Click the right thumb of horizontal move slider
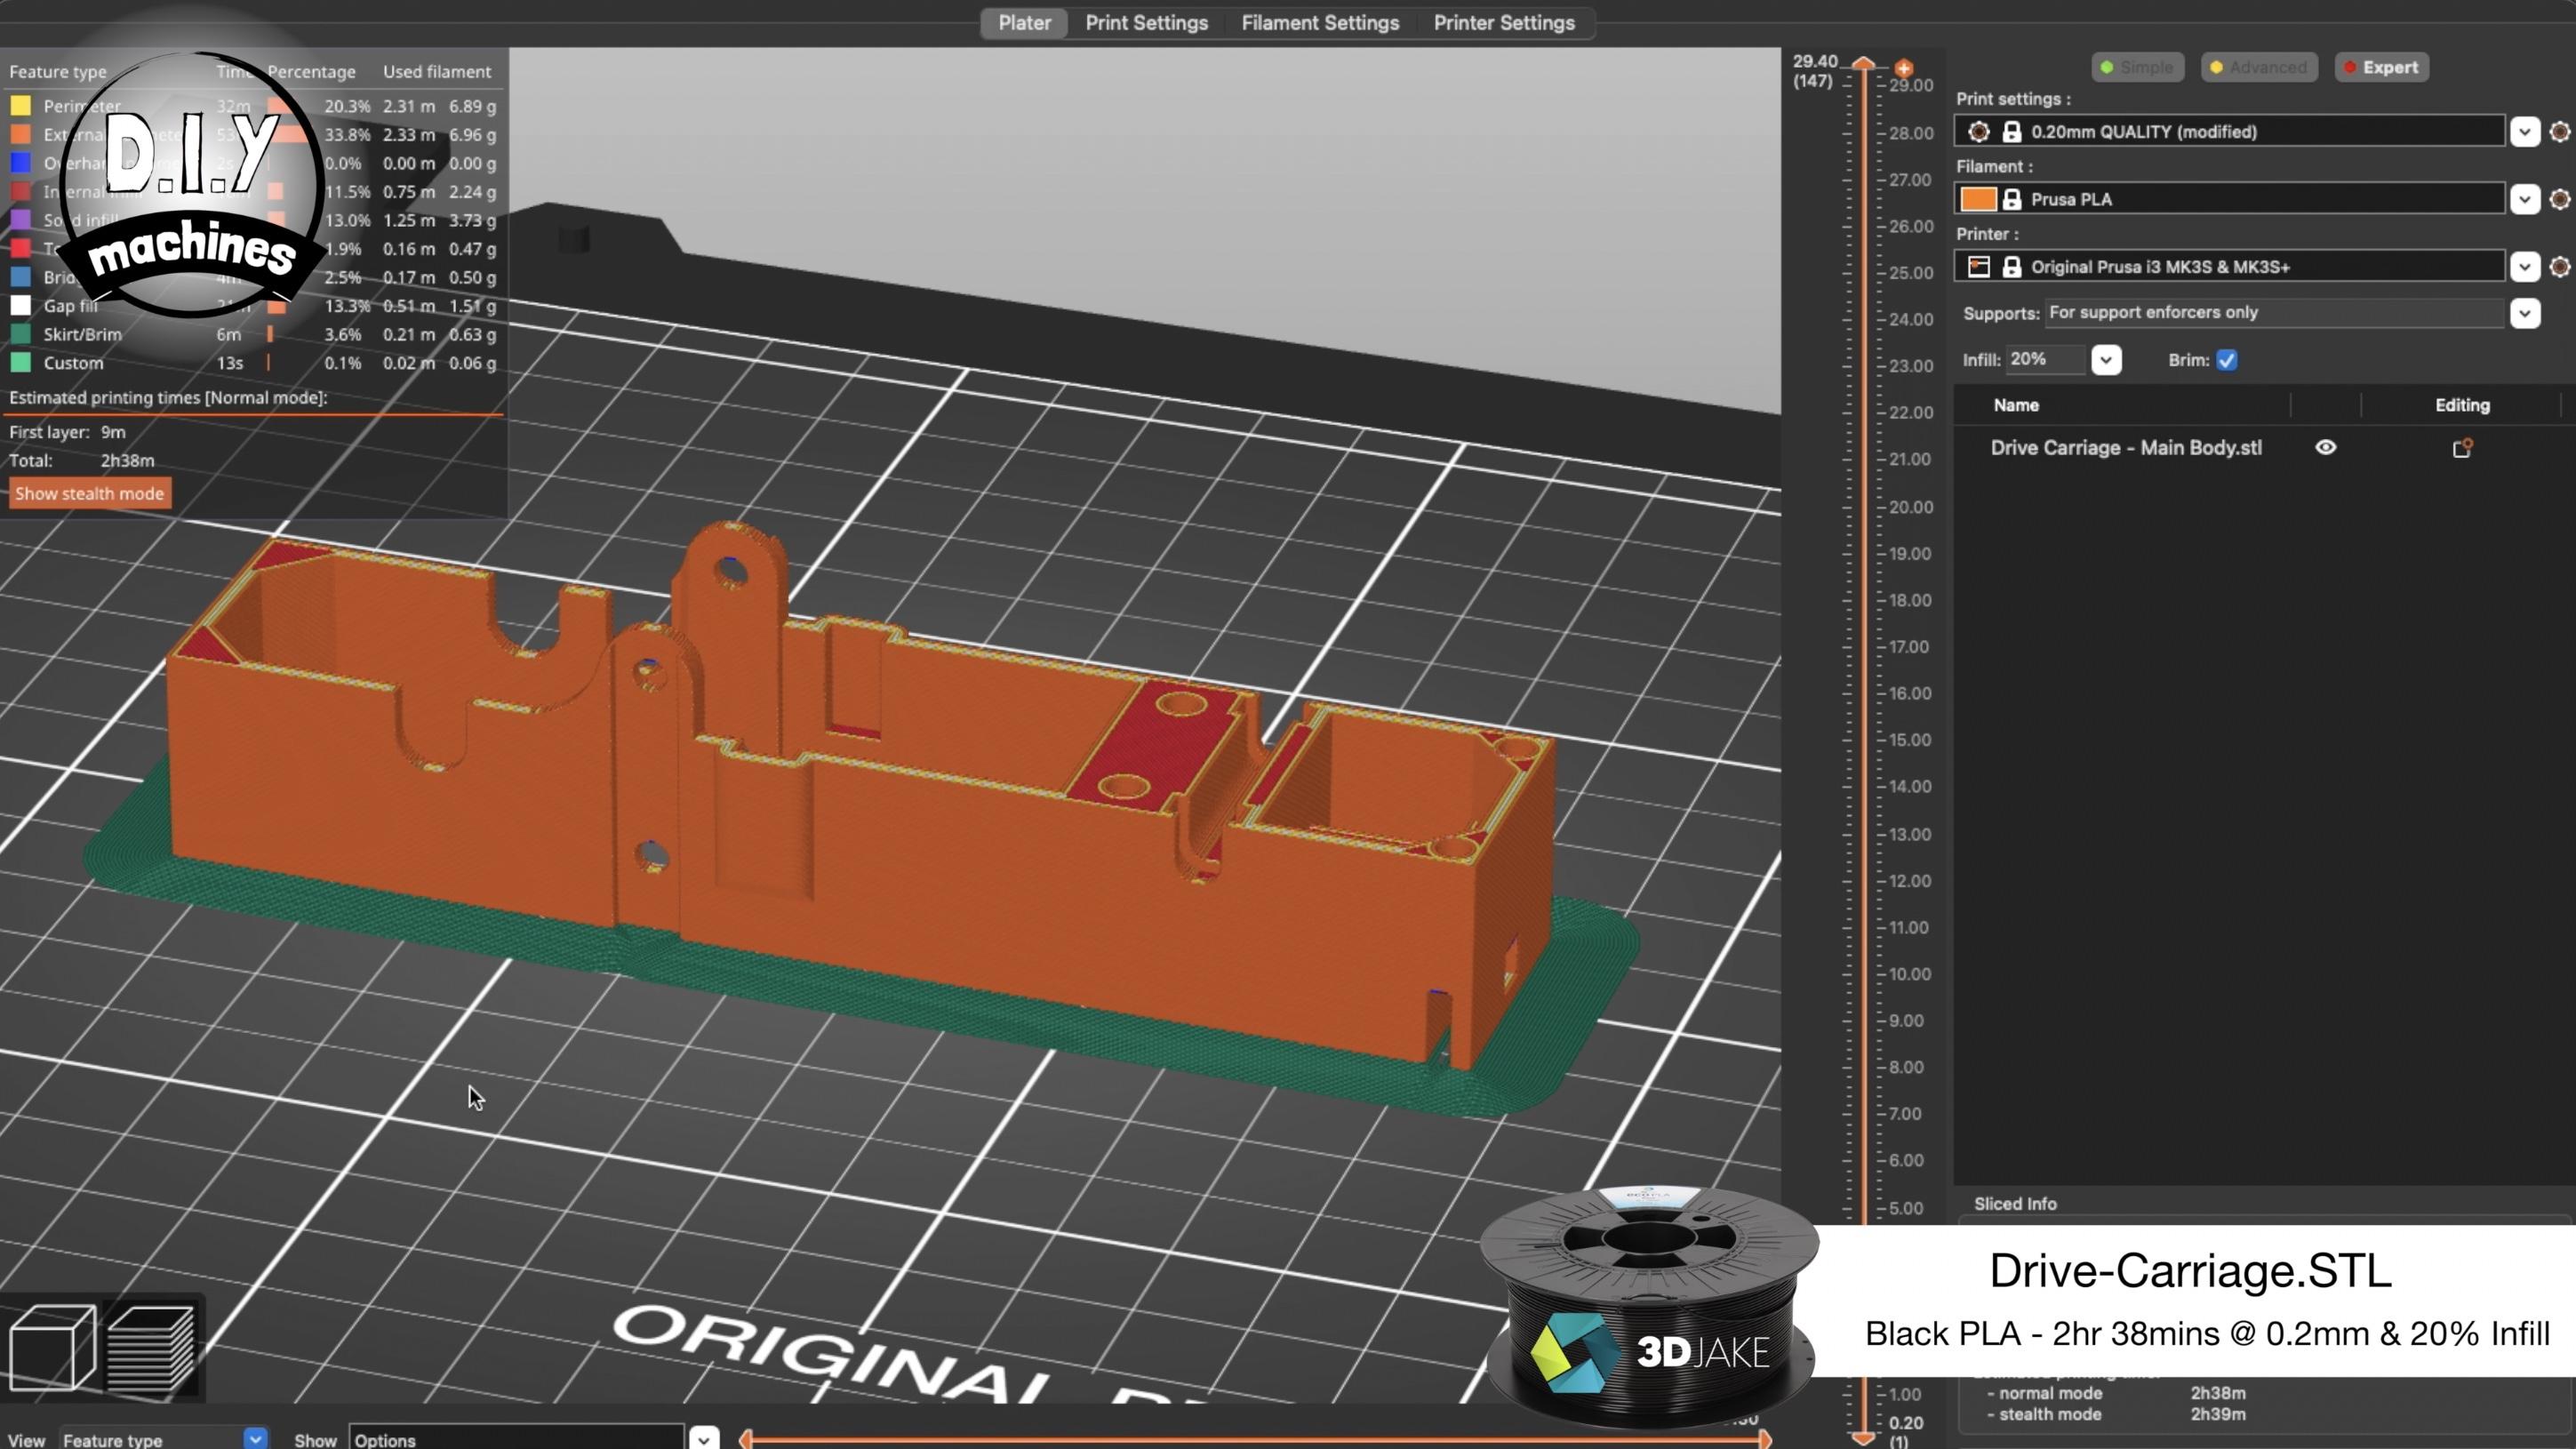The width and height of the screenshot is (2576, 1449). 1765,1439
